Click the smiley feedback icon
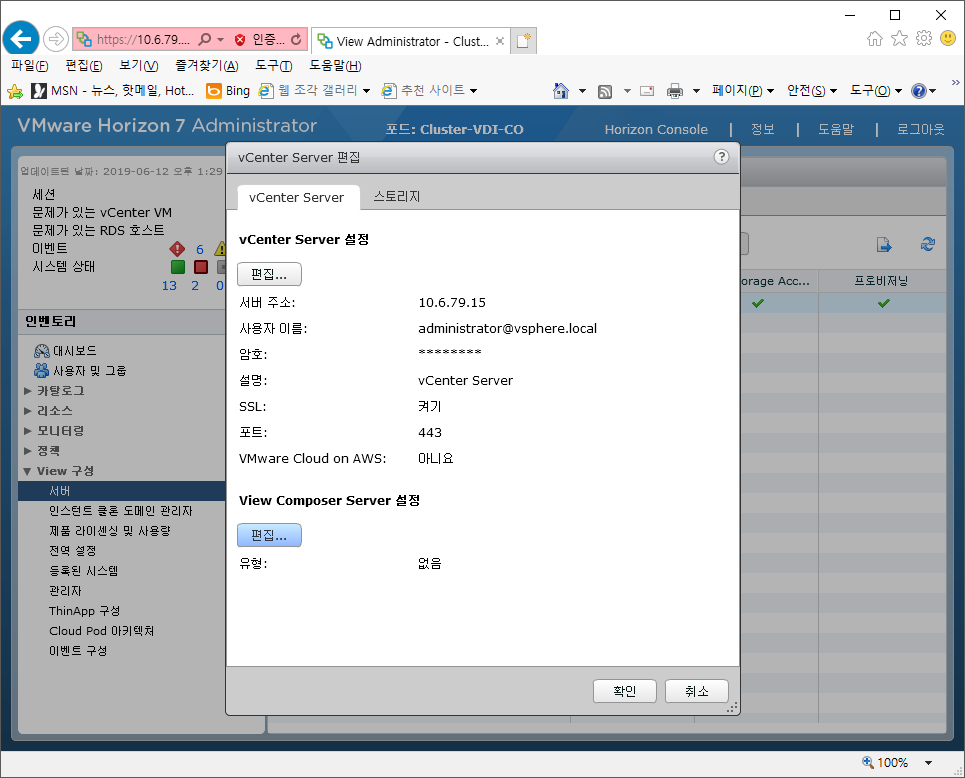 point(948,38)
